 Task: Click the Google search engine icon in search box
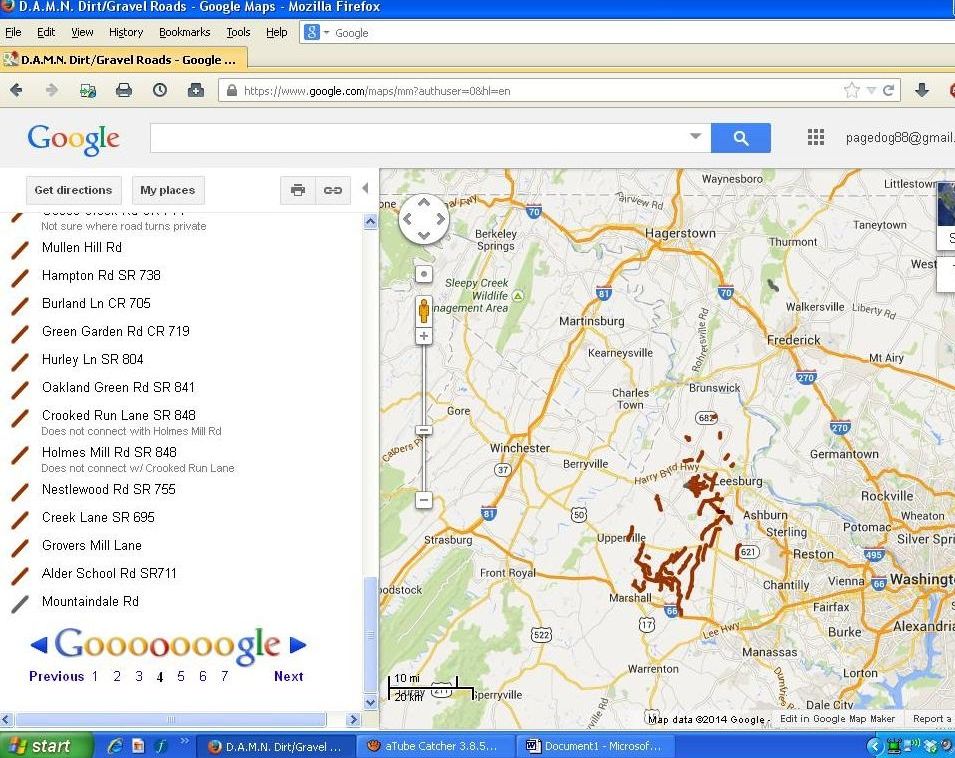coord(312,33)
